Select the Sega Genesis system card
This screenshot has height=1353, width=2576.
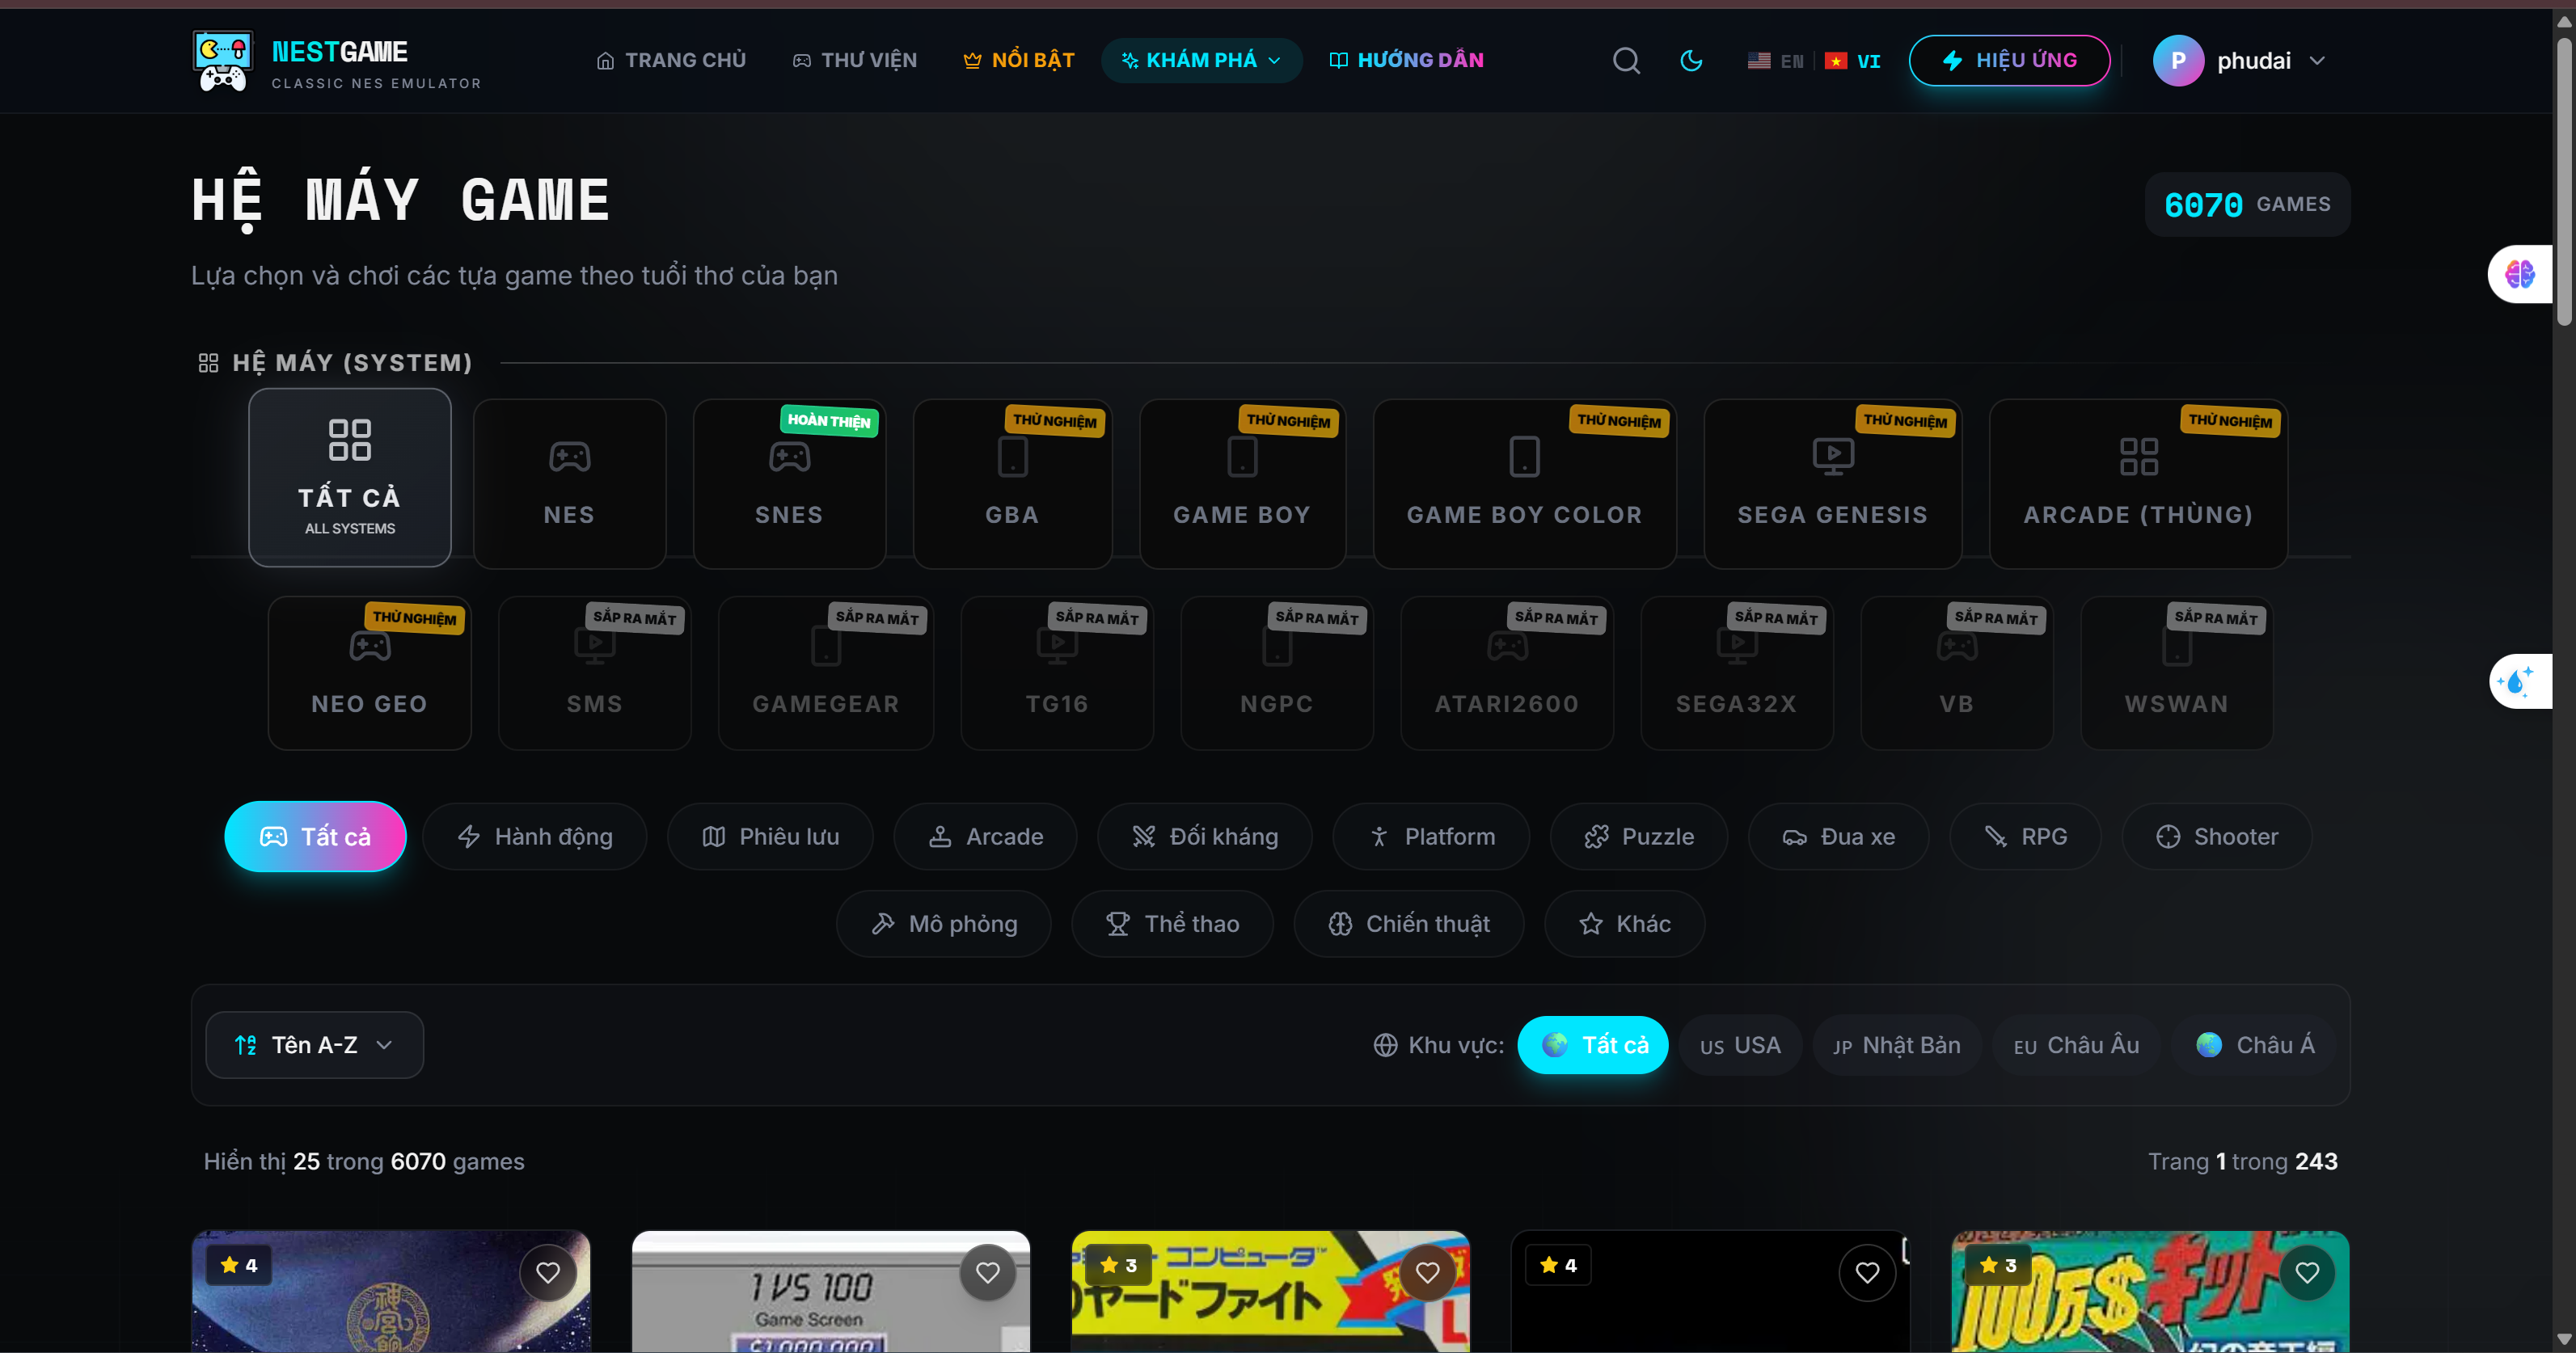tap(1832, 484)
